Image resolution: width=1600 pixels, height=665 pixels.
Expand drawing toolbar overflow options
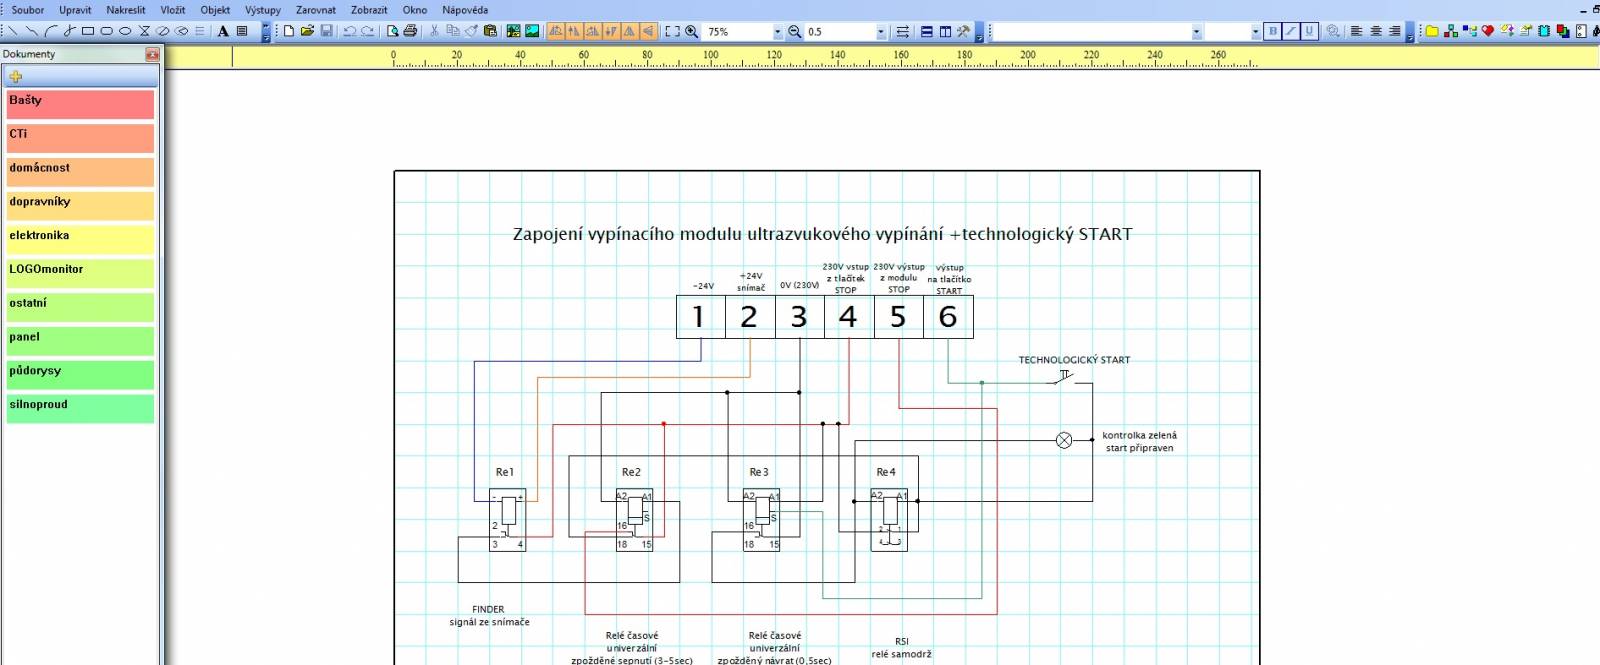point(266,32)
